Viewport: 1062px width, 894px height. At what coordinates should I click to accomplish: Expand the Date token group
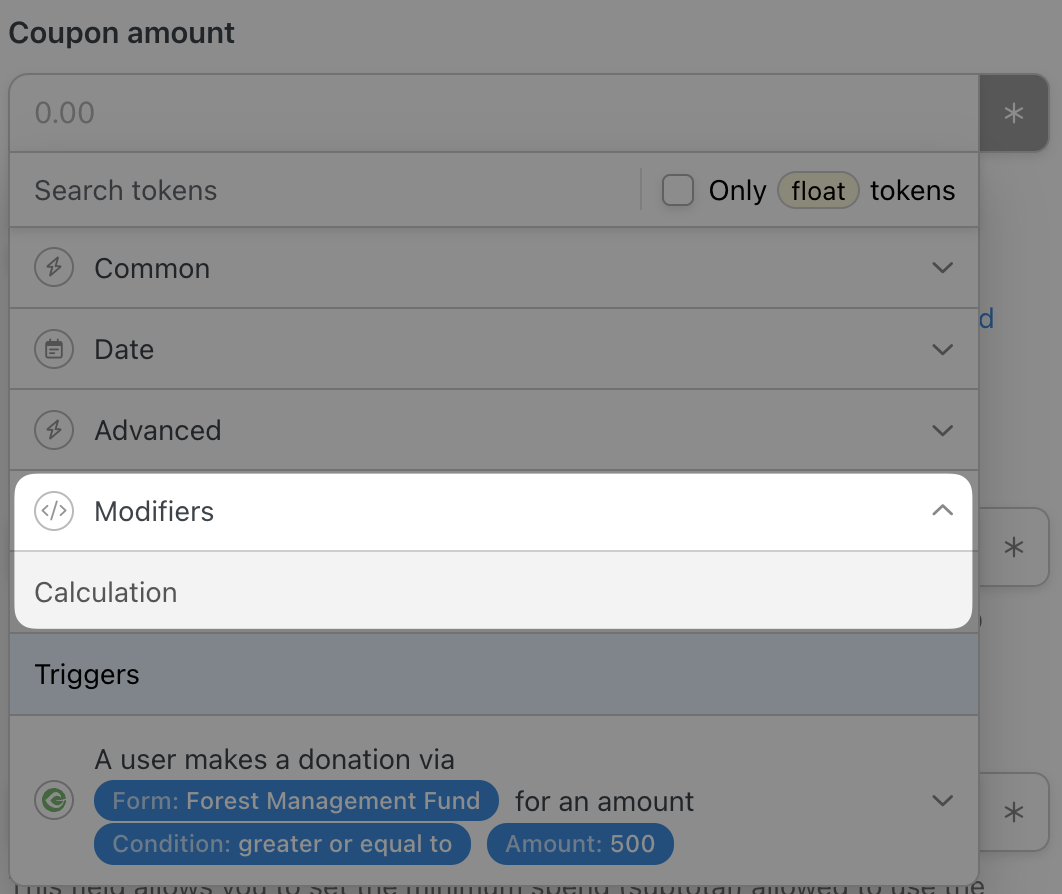click(x=494, y=349)
